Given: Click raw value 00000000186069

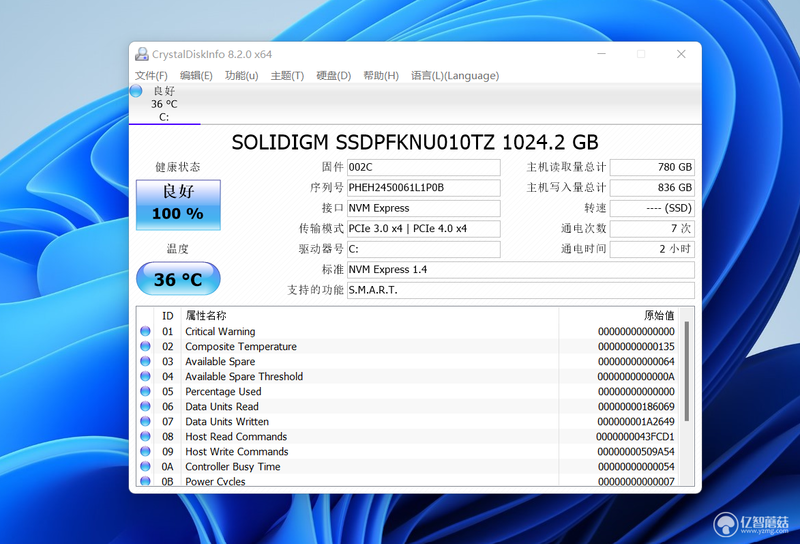Looking at the screenshot, I should (636, 407).
